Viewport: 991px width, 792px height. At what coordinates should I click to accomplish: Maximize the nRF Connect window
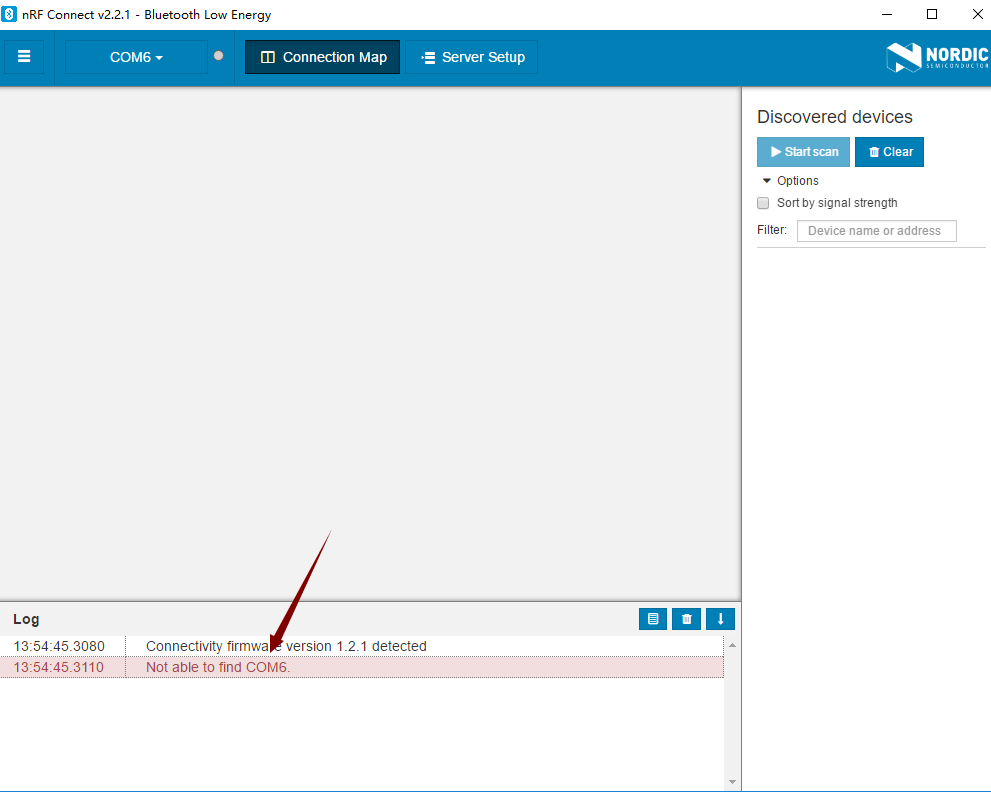[x=932, y=15]
